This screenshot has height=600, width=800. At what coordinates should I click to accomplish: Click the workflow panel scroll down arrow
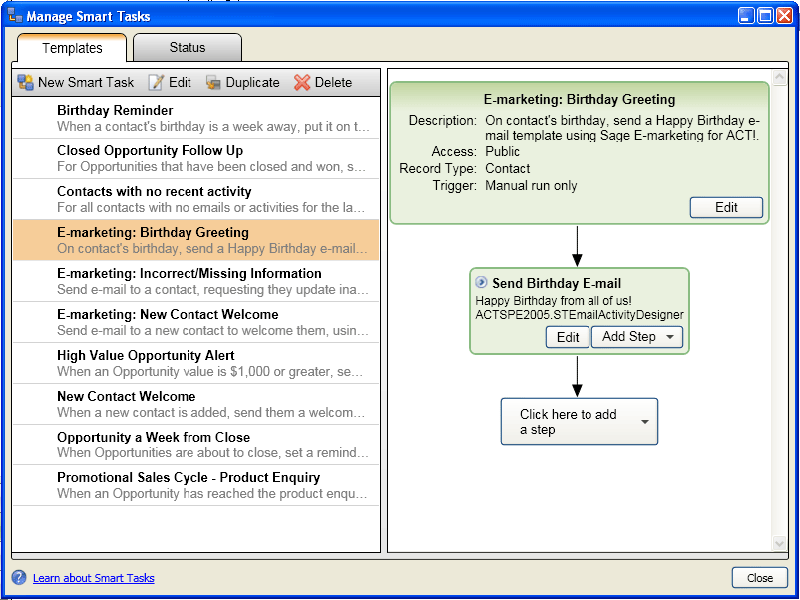781,543
